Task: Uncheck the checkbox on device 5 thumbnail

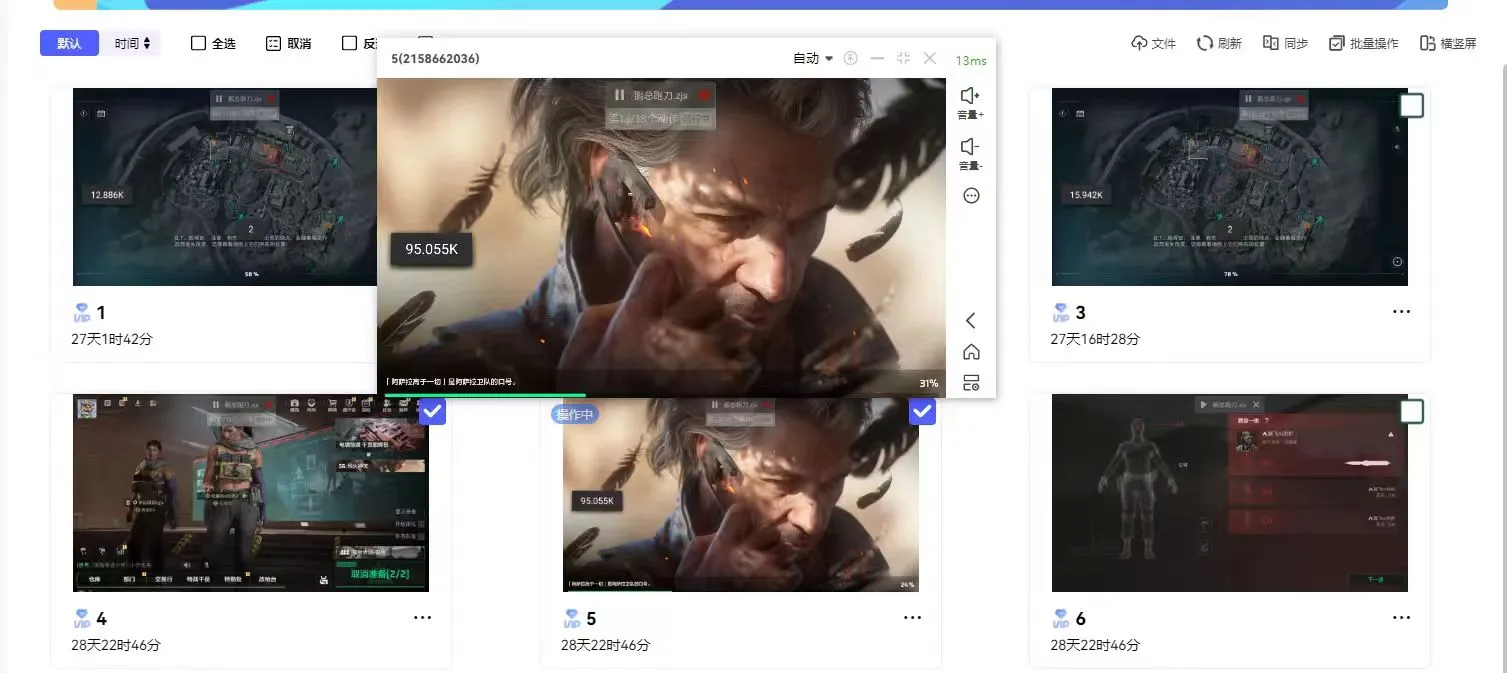Action: pos(922,411)
